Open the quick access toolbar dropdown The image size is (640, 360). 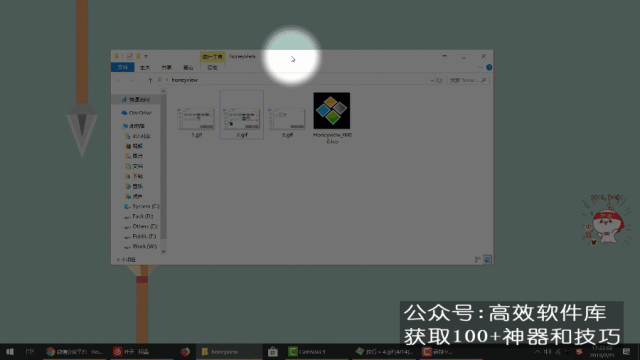click(146, 56)
